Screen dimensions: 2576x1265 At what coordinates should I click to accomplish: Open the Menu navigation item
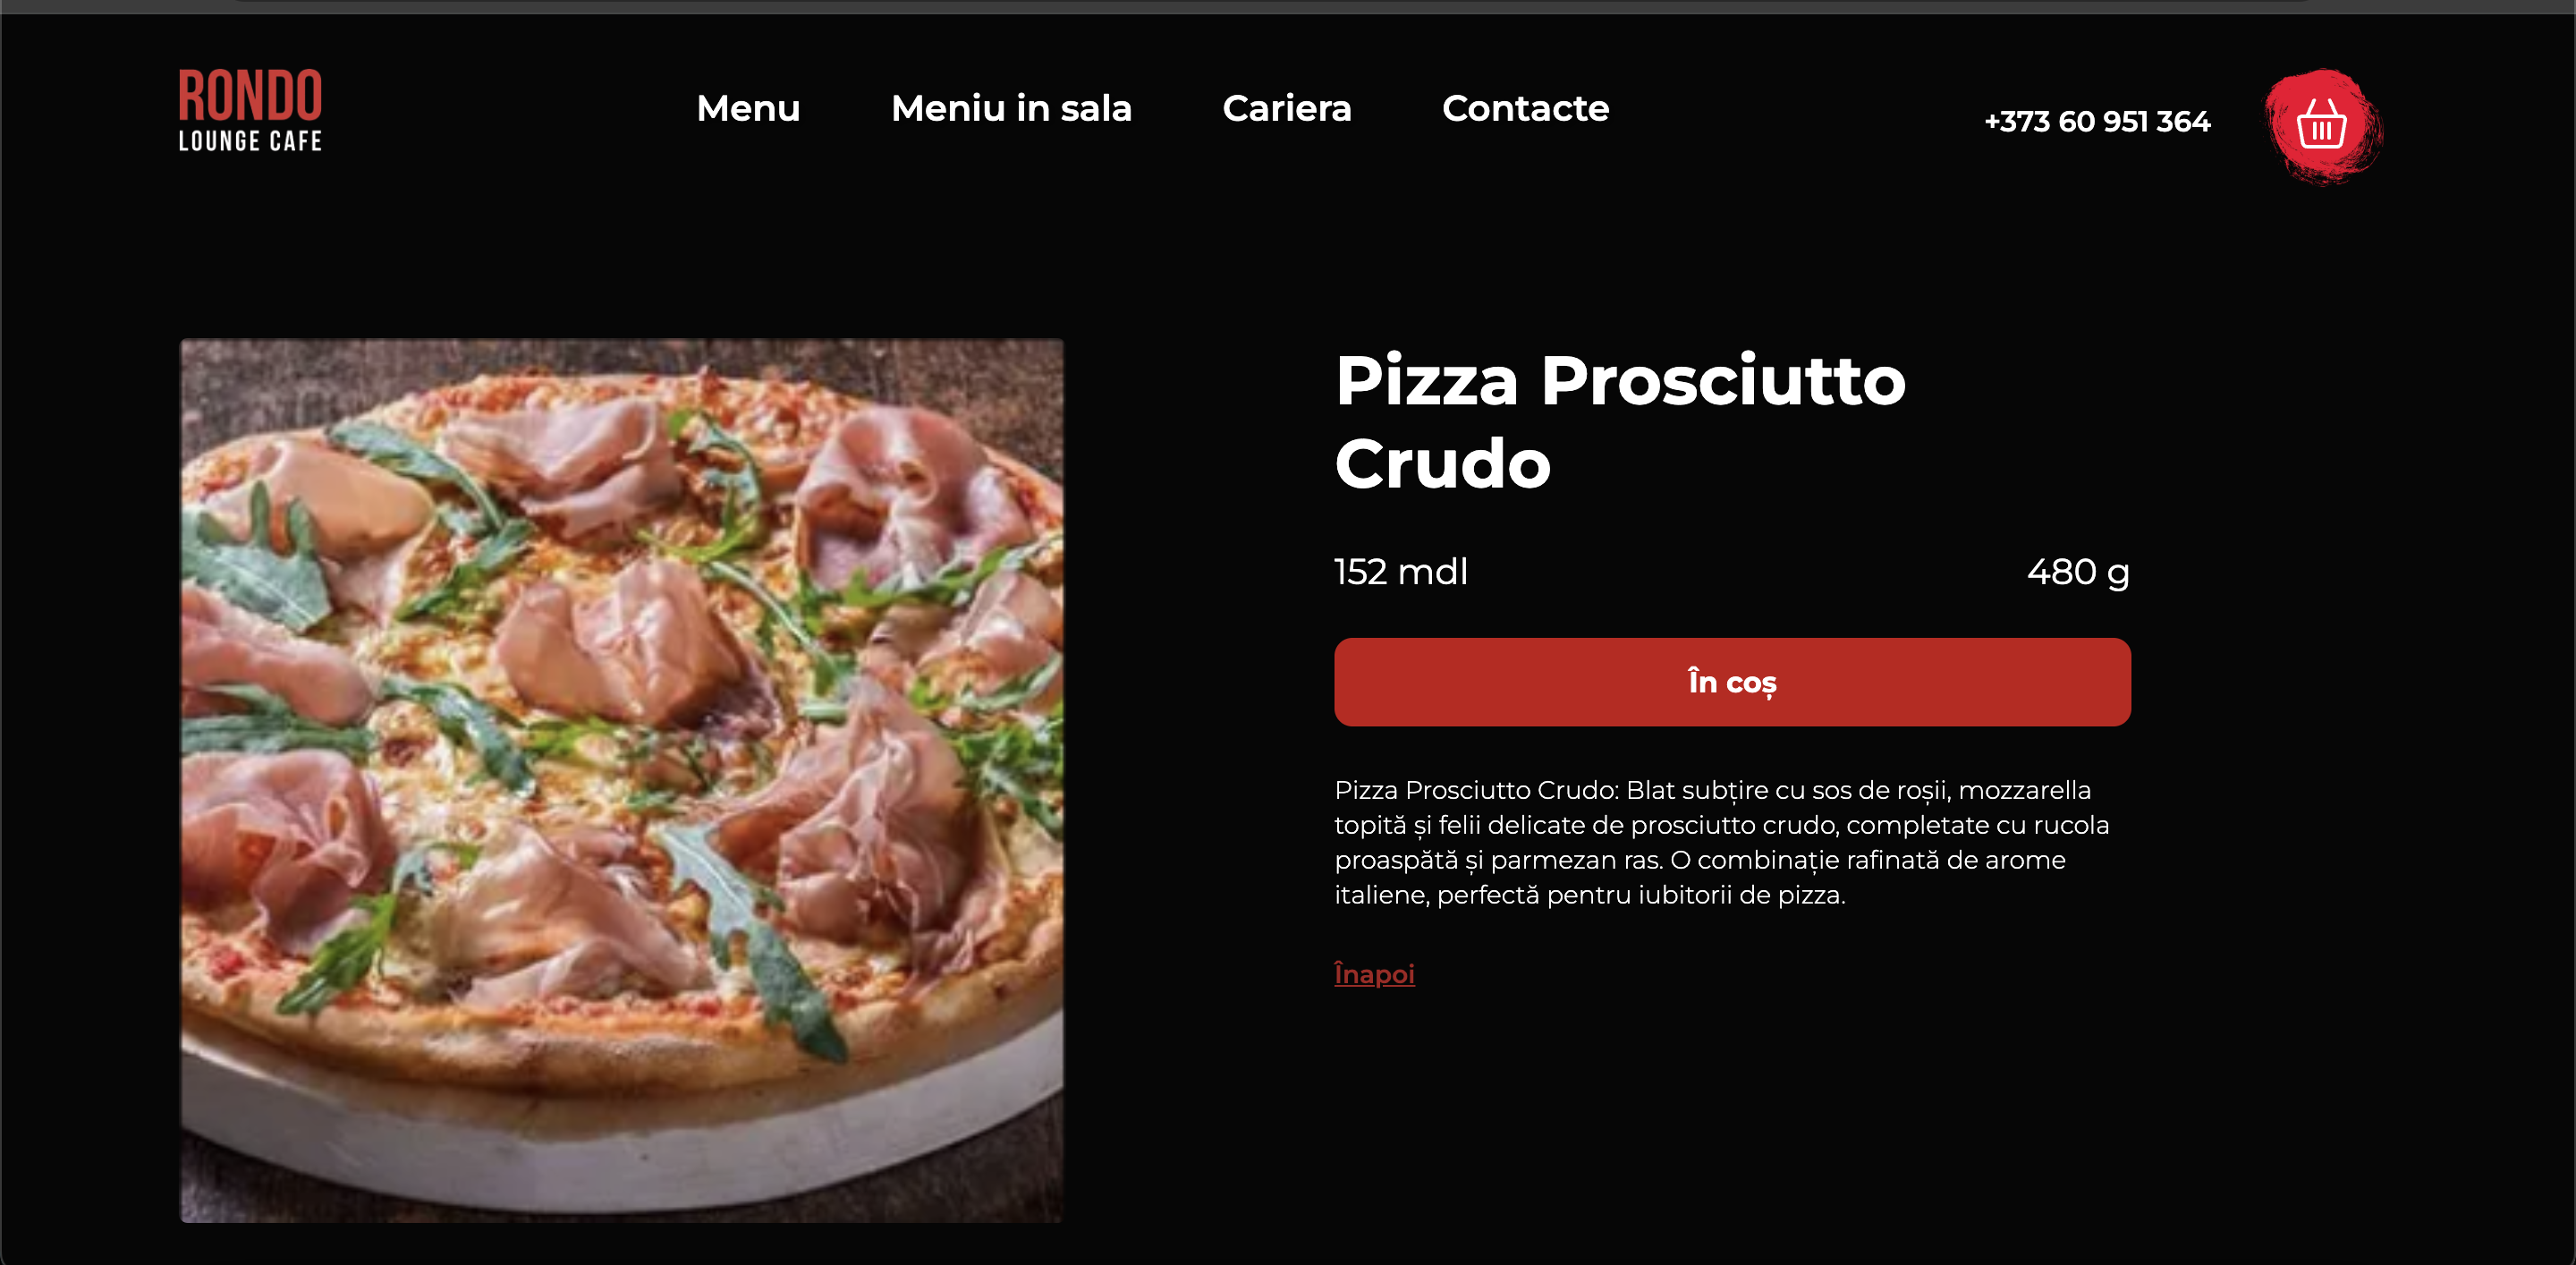click(748, 108)
